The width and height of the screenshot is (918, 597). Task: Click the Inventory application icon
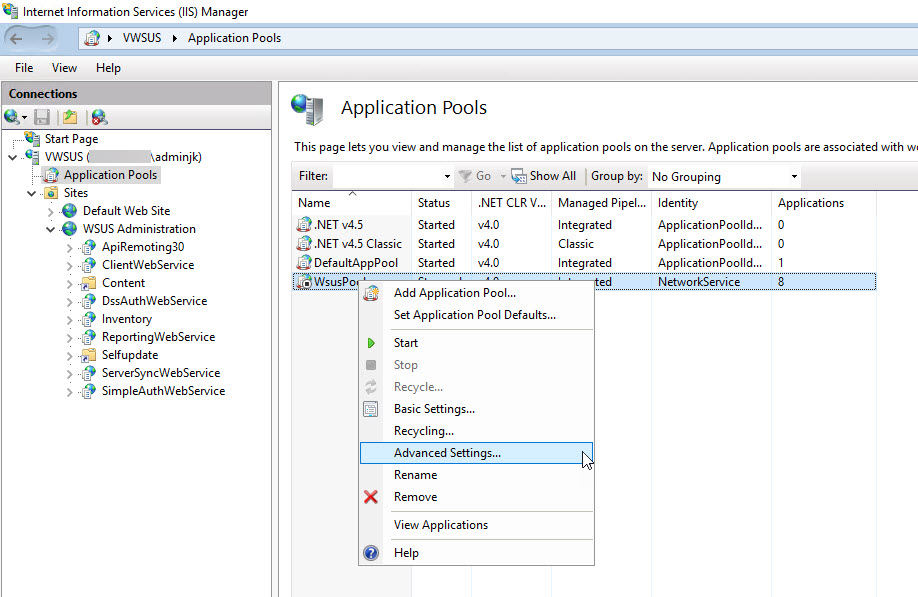[88, 319]
